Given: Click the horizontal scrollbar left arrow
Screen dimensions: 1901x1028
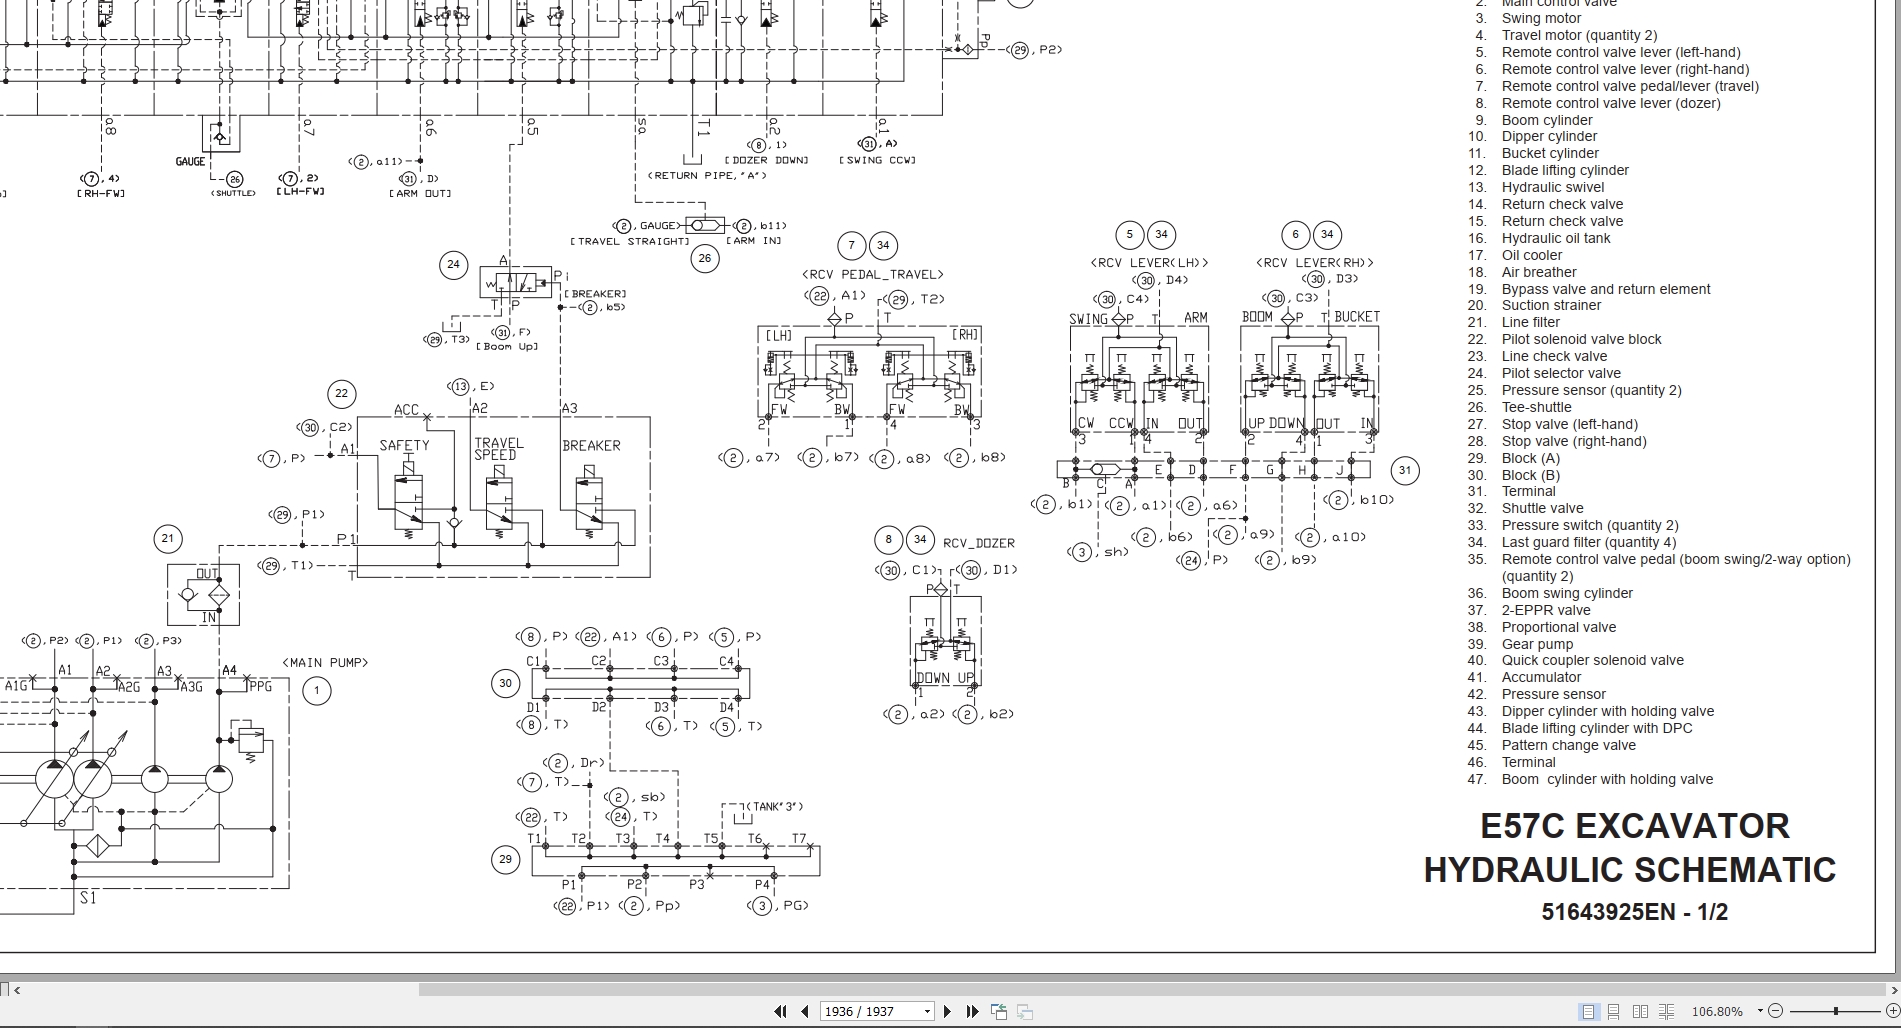Looking at the screenshot, I should point(18,988).
